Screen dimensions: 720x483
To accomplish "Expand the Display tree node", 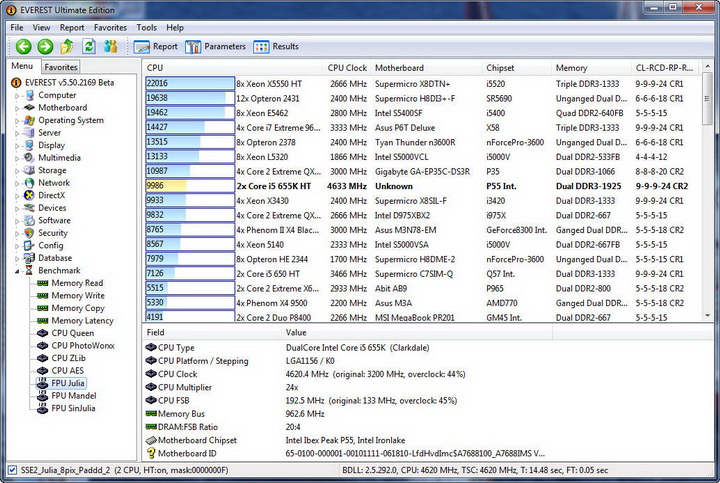I will [17, 146].
